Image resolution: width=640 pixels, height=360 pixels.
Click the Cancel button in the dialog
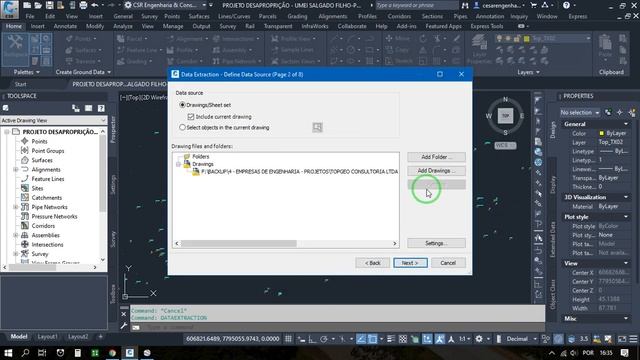(x=448, y=263)
